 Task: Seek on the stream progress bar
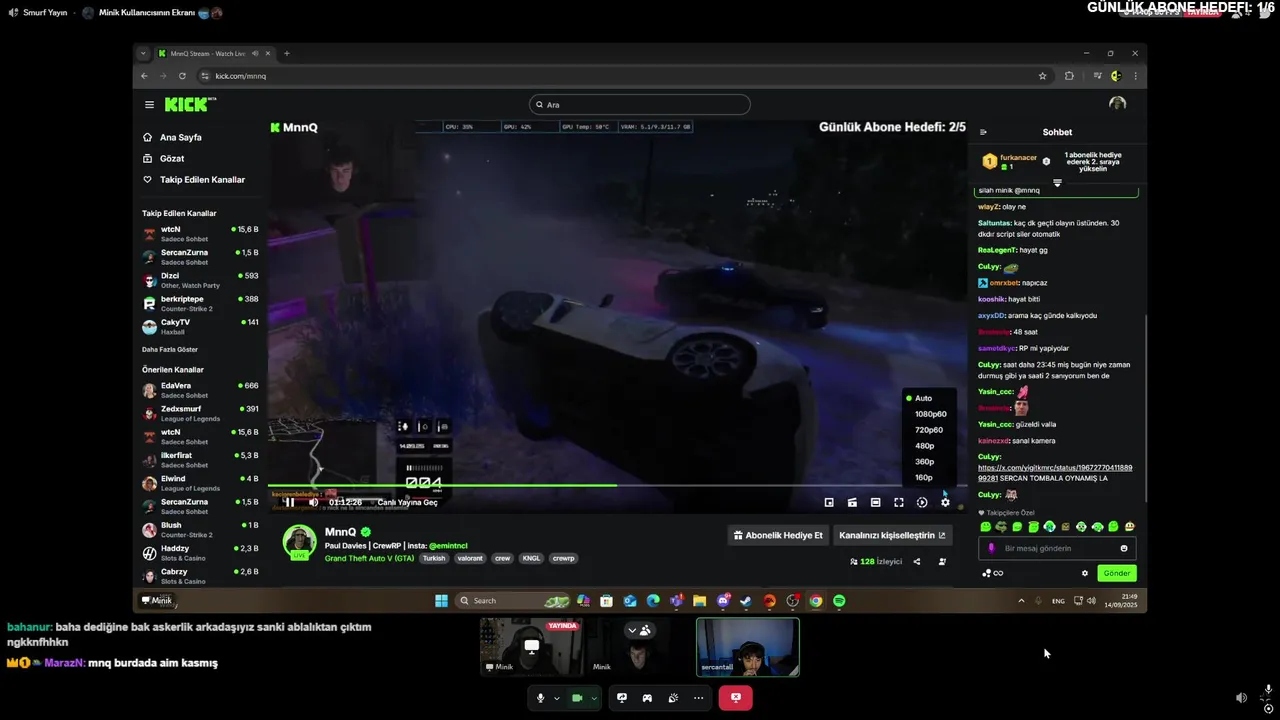pyautogui.click(x=616, y=486)
